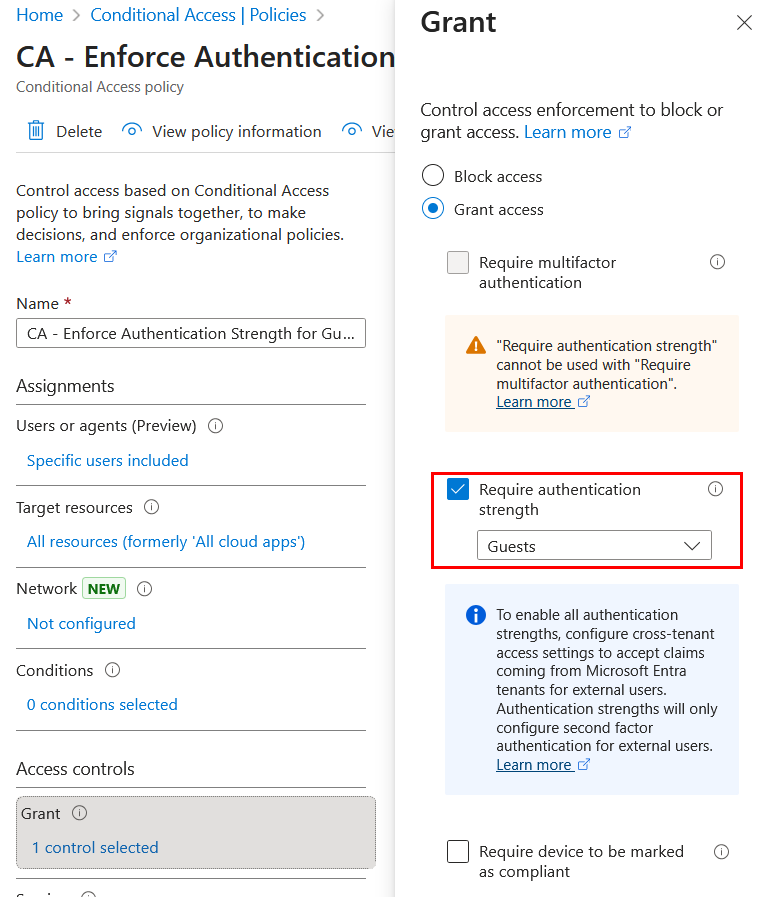The image size is (782, 897).
Task: Click the policy Name input field
Action: 191,334
